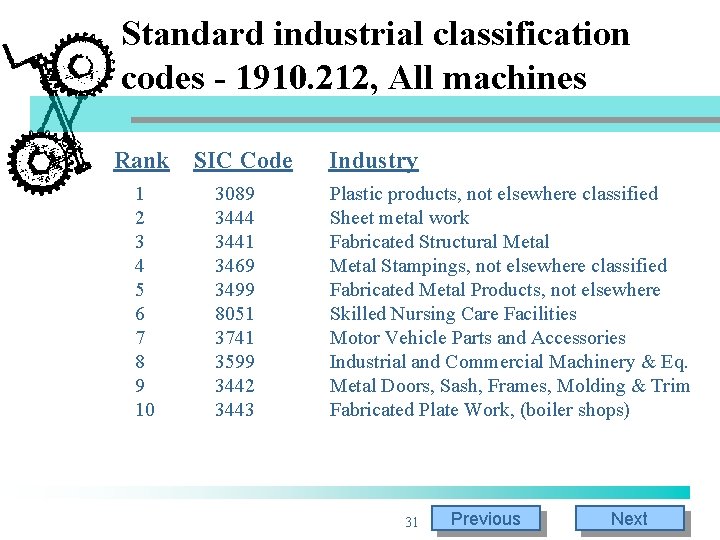Image resolution: width=720 pixels, height=540 pixels.
Task: Select 'Sheet metal work' entry
Action: [399, 218]
